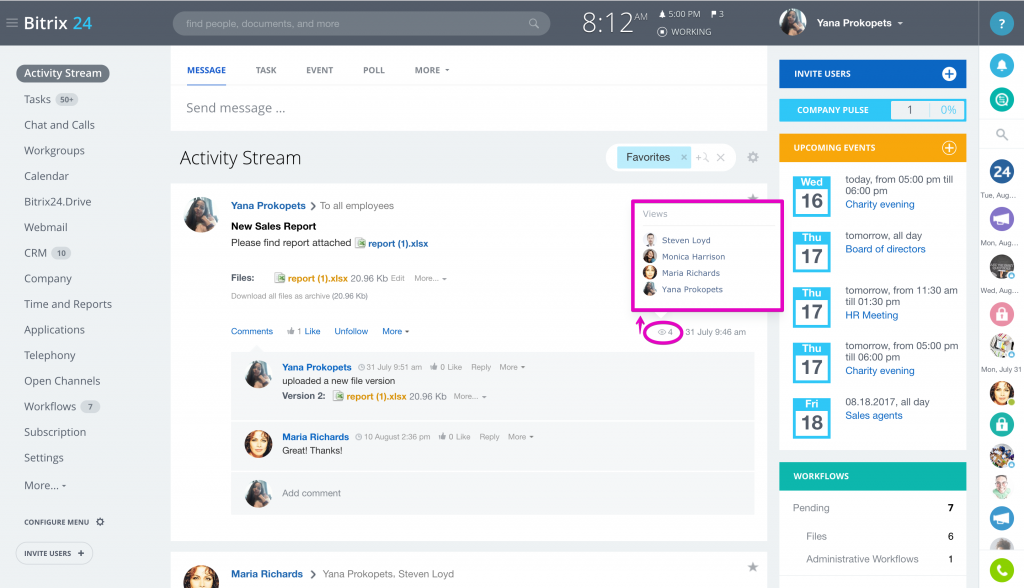1024x588 pixels.
Task: Click the help question mark icon
Action: (1001, 24)
